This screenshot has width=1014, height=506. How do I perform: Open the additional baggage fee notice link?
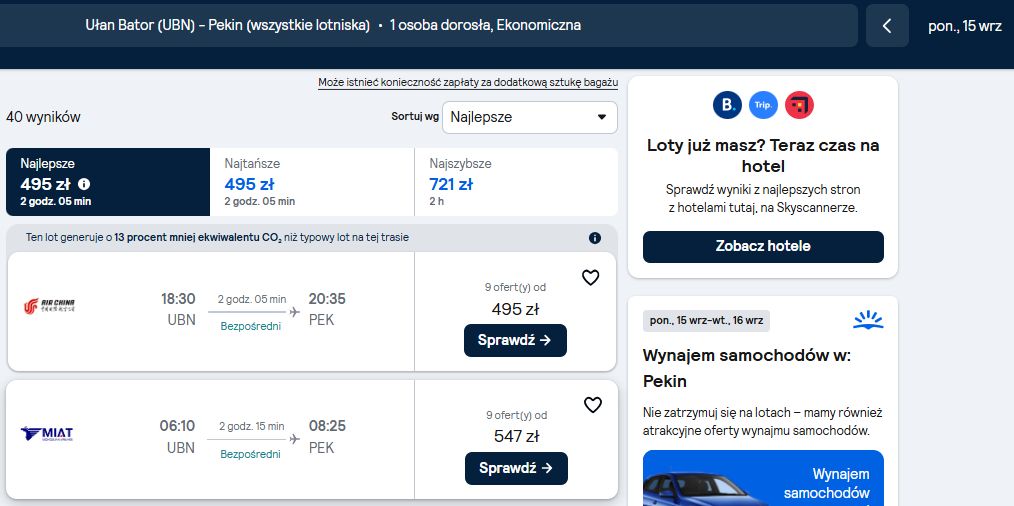click(x=468, y=83)
